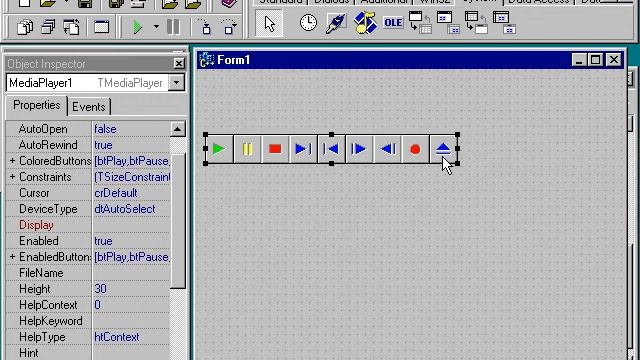
Task: Click Form1's title bar system icon
Action: [x=206, y=60]
